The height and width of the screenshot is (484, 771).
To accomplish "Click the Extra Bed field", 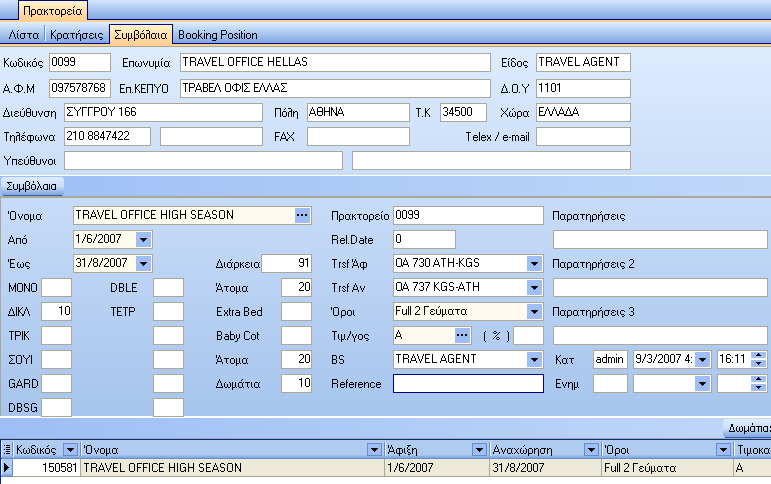I will click(x=297, y=311).
